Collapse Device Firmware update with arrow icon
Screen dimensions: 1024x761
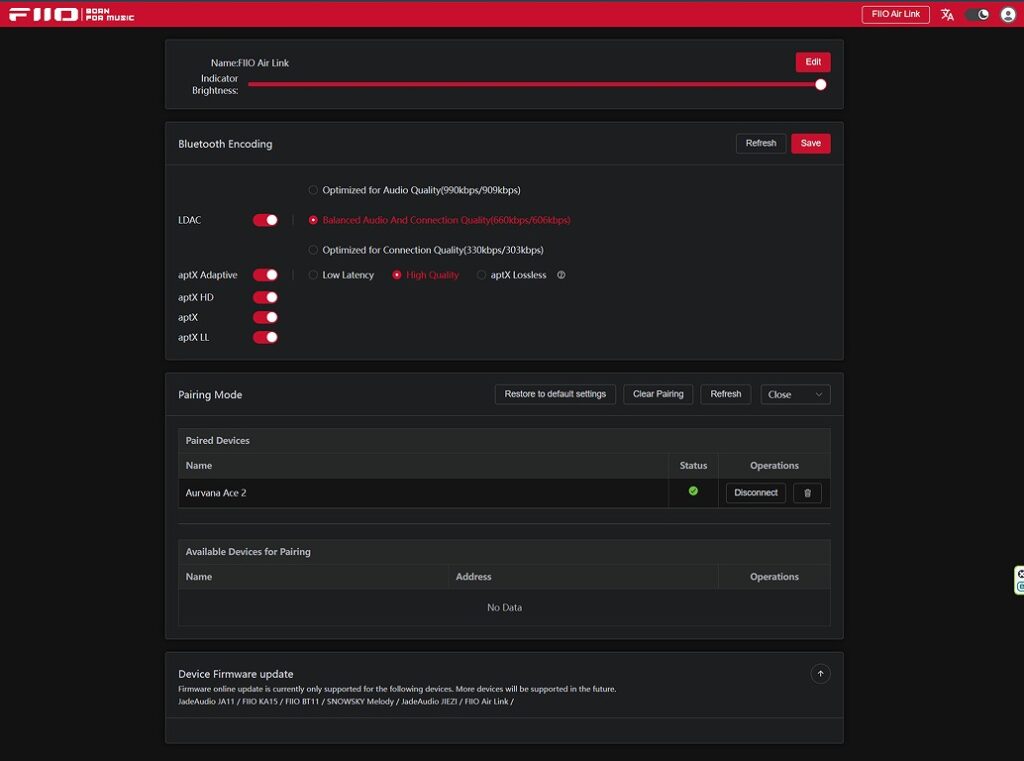coord(820,674)
